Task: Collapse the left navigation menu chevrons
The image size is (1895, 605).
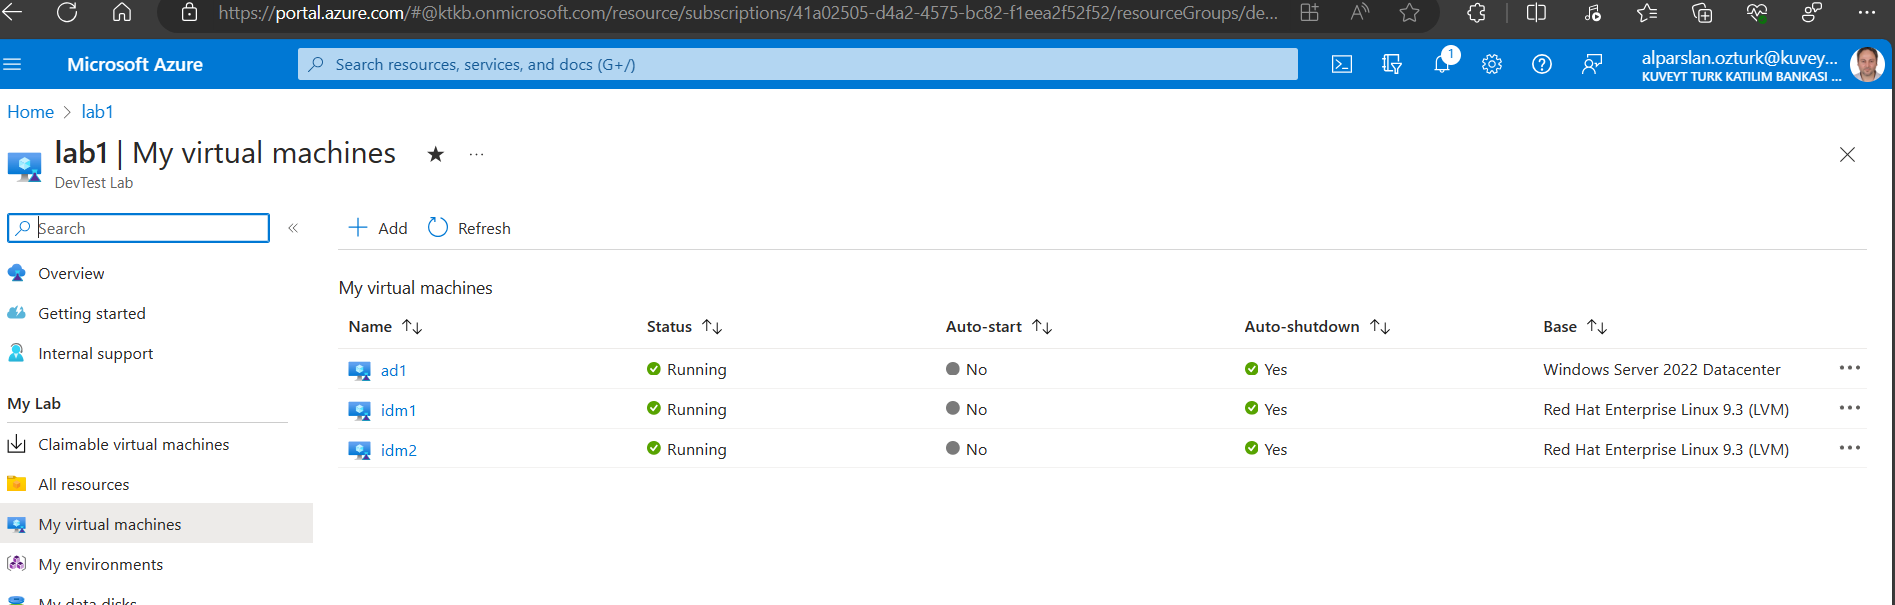Action: pyautogui.click(x=293, y=228)
